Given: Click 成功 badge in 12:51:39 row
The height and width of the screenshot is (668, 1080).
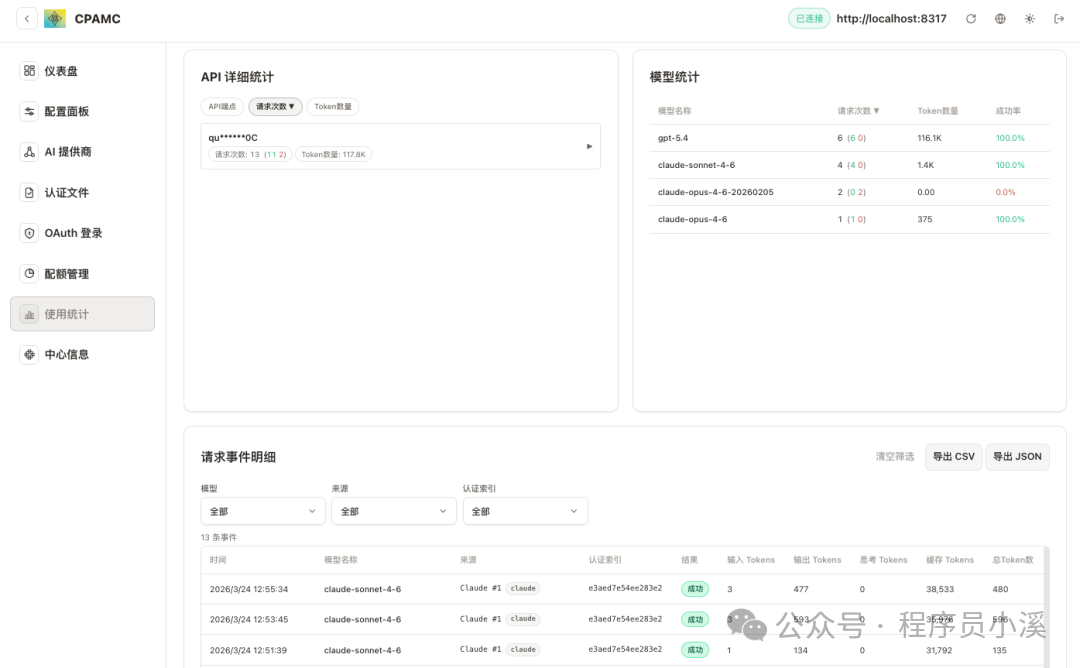Looking at the screenshot, I should coord(695,649).
